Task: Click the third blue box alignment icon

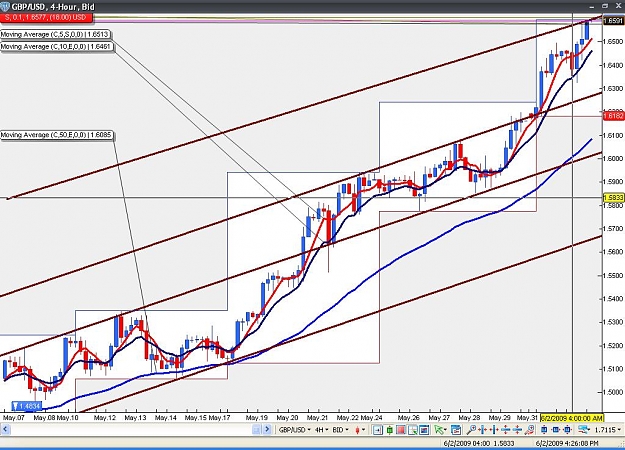Action: pyautogui.click(x=567, y=430)
